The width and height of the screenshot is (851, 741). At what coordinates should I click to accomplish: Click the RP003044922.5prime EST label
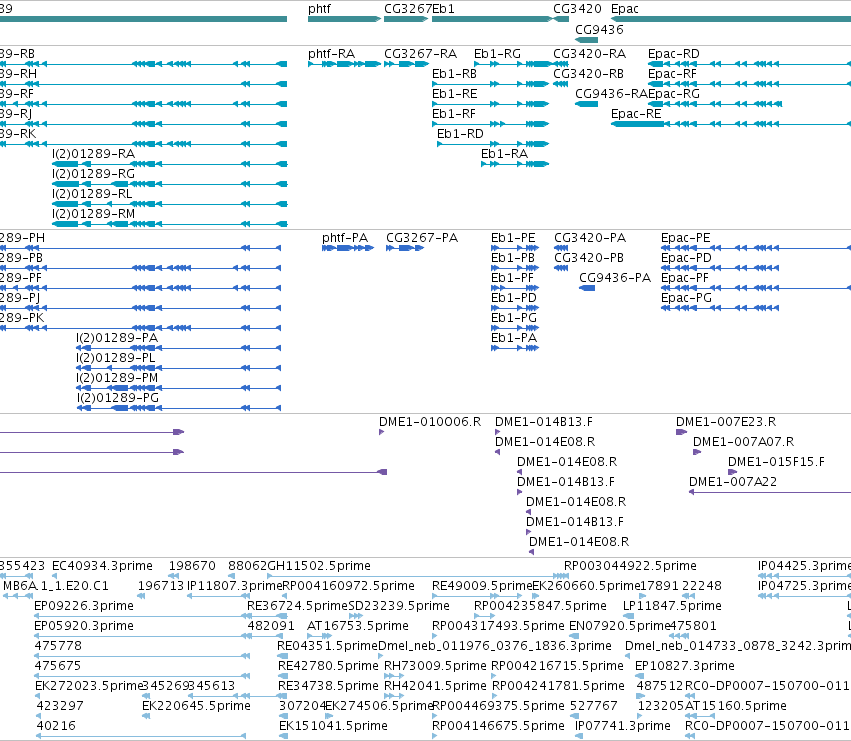pos(630,566)
